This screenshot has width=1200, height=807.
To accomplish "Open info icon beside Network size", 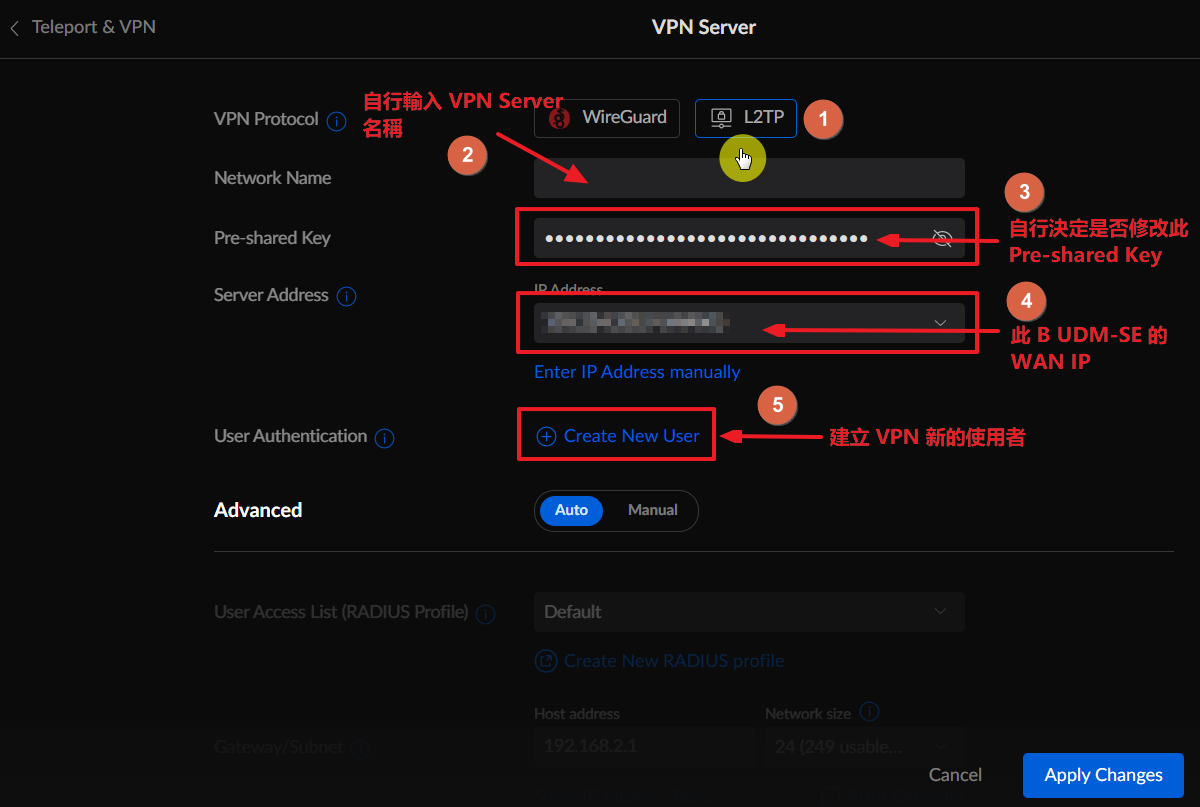I will click(x=870, y=712).
